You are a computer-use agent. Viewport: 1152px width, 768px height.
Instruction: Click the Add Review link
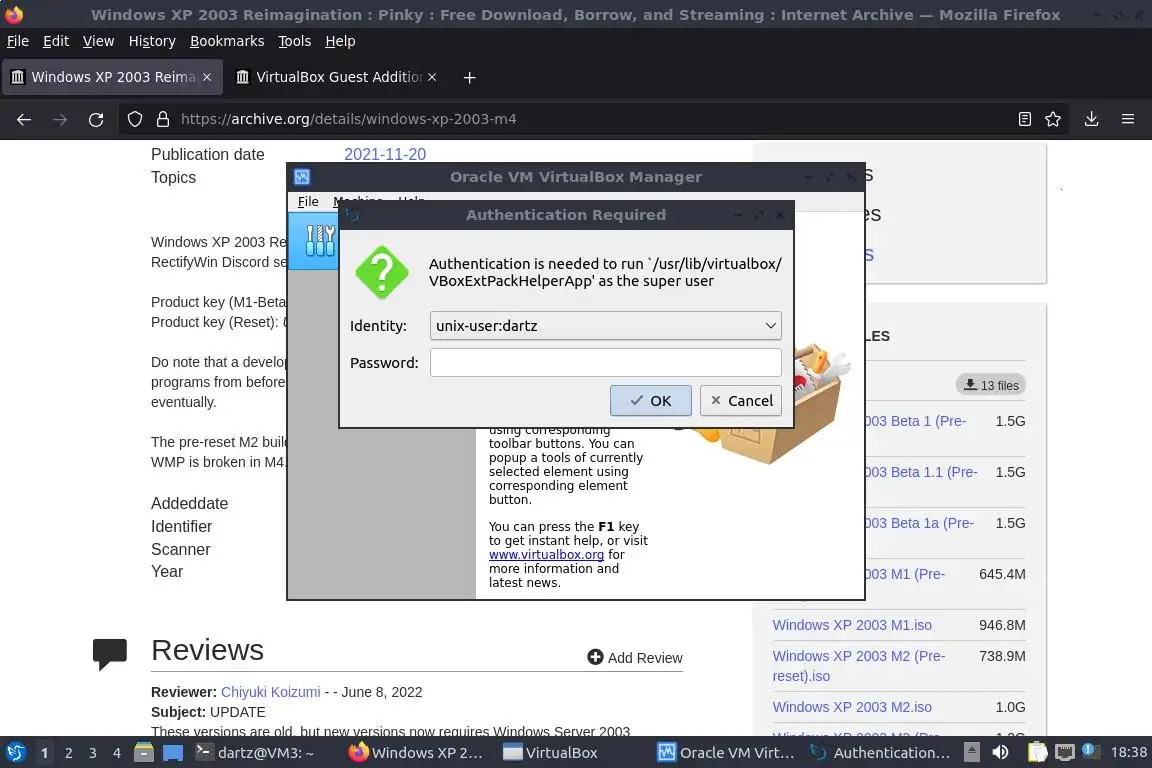644,658
